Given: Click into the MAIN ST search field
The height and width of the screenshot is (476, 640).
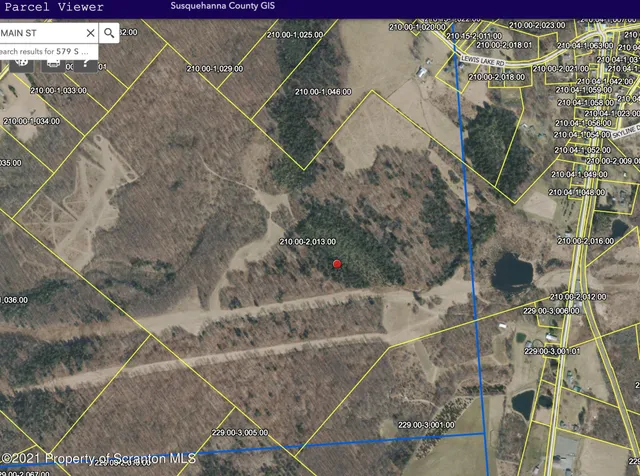Looking at the screenshot, I should point(40,33).
